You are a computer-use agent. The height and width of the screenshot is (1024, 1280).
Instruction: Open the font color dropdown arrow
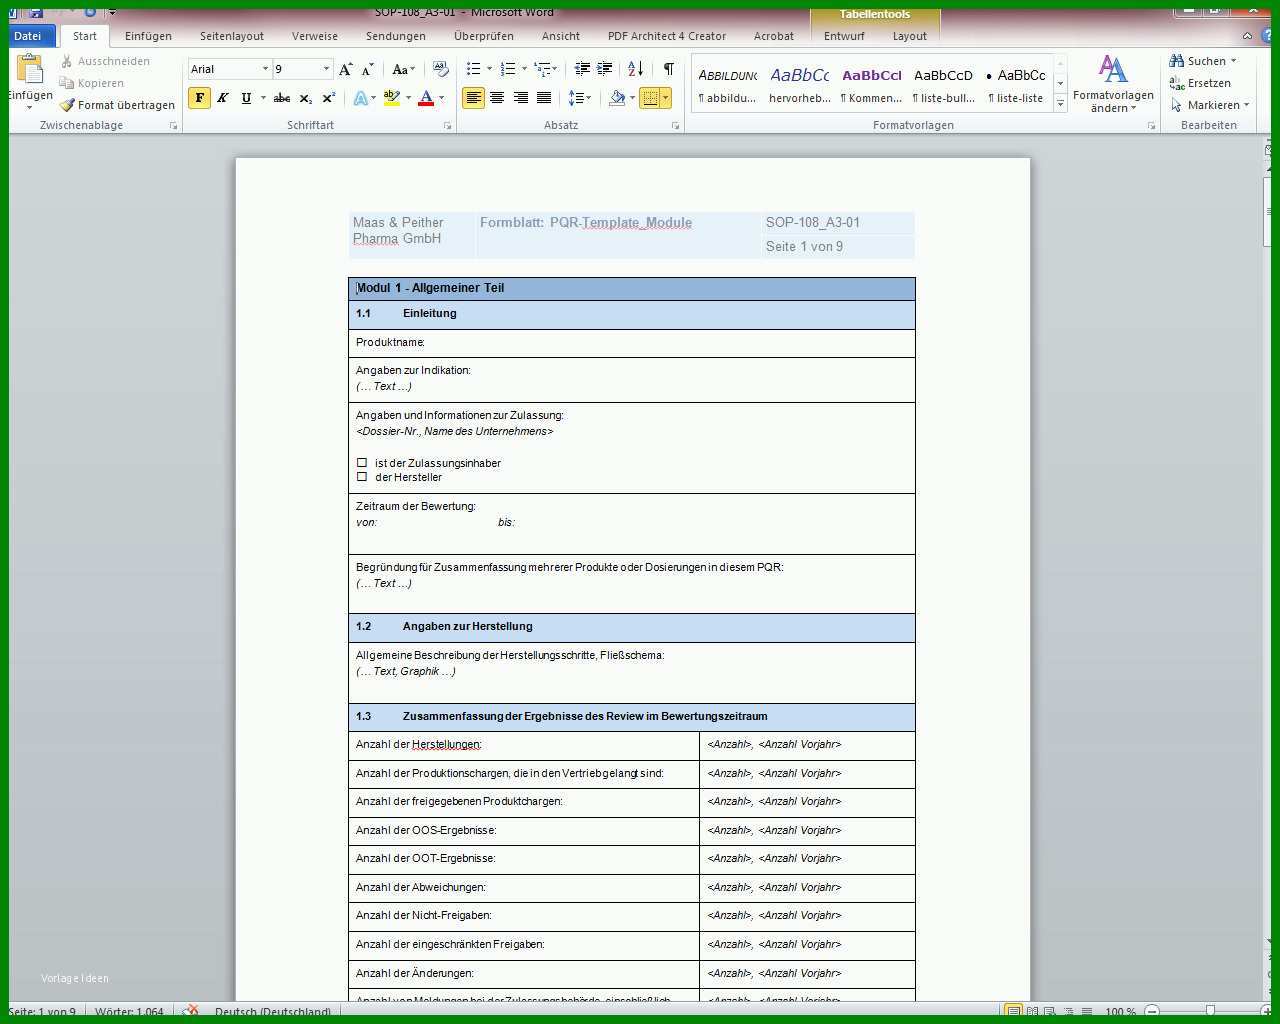(x=441, y=97)
